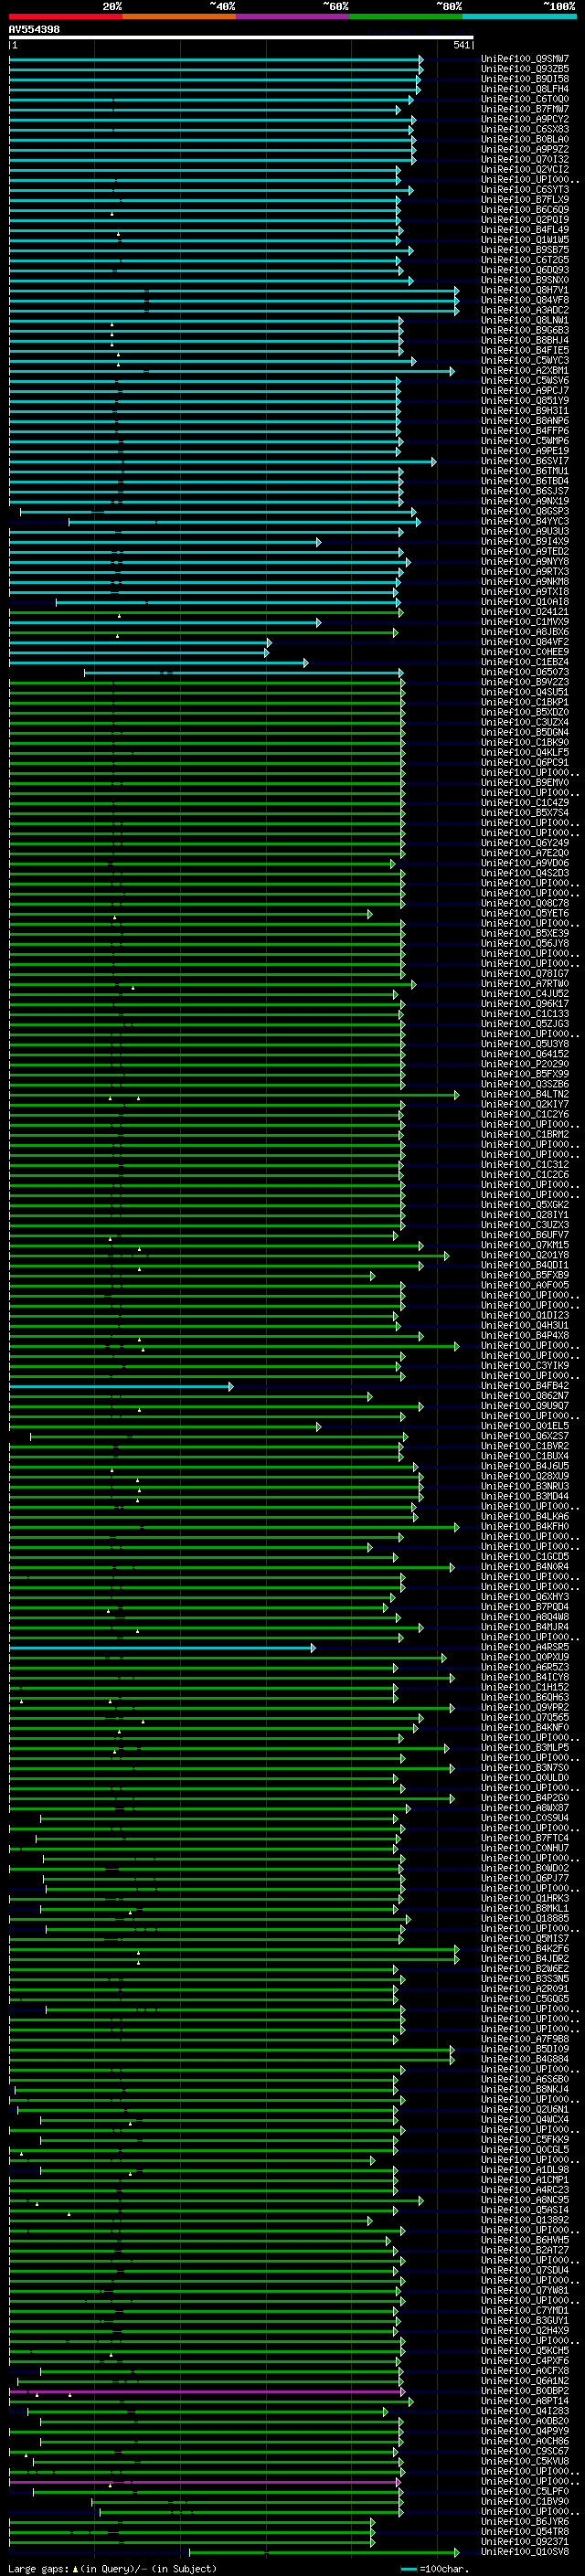Open hit UniRef100_Q6PC91
Viewport: 585px width, 2576px height.
pos(525,762)
